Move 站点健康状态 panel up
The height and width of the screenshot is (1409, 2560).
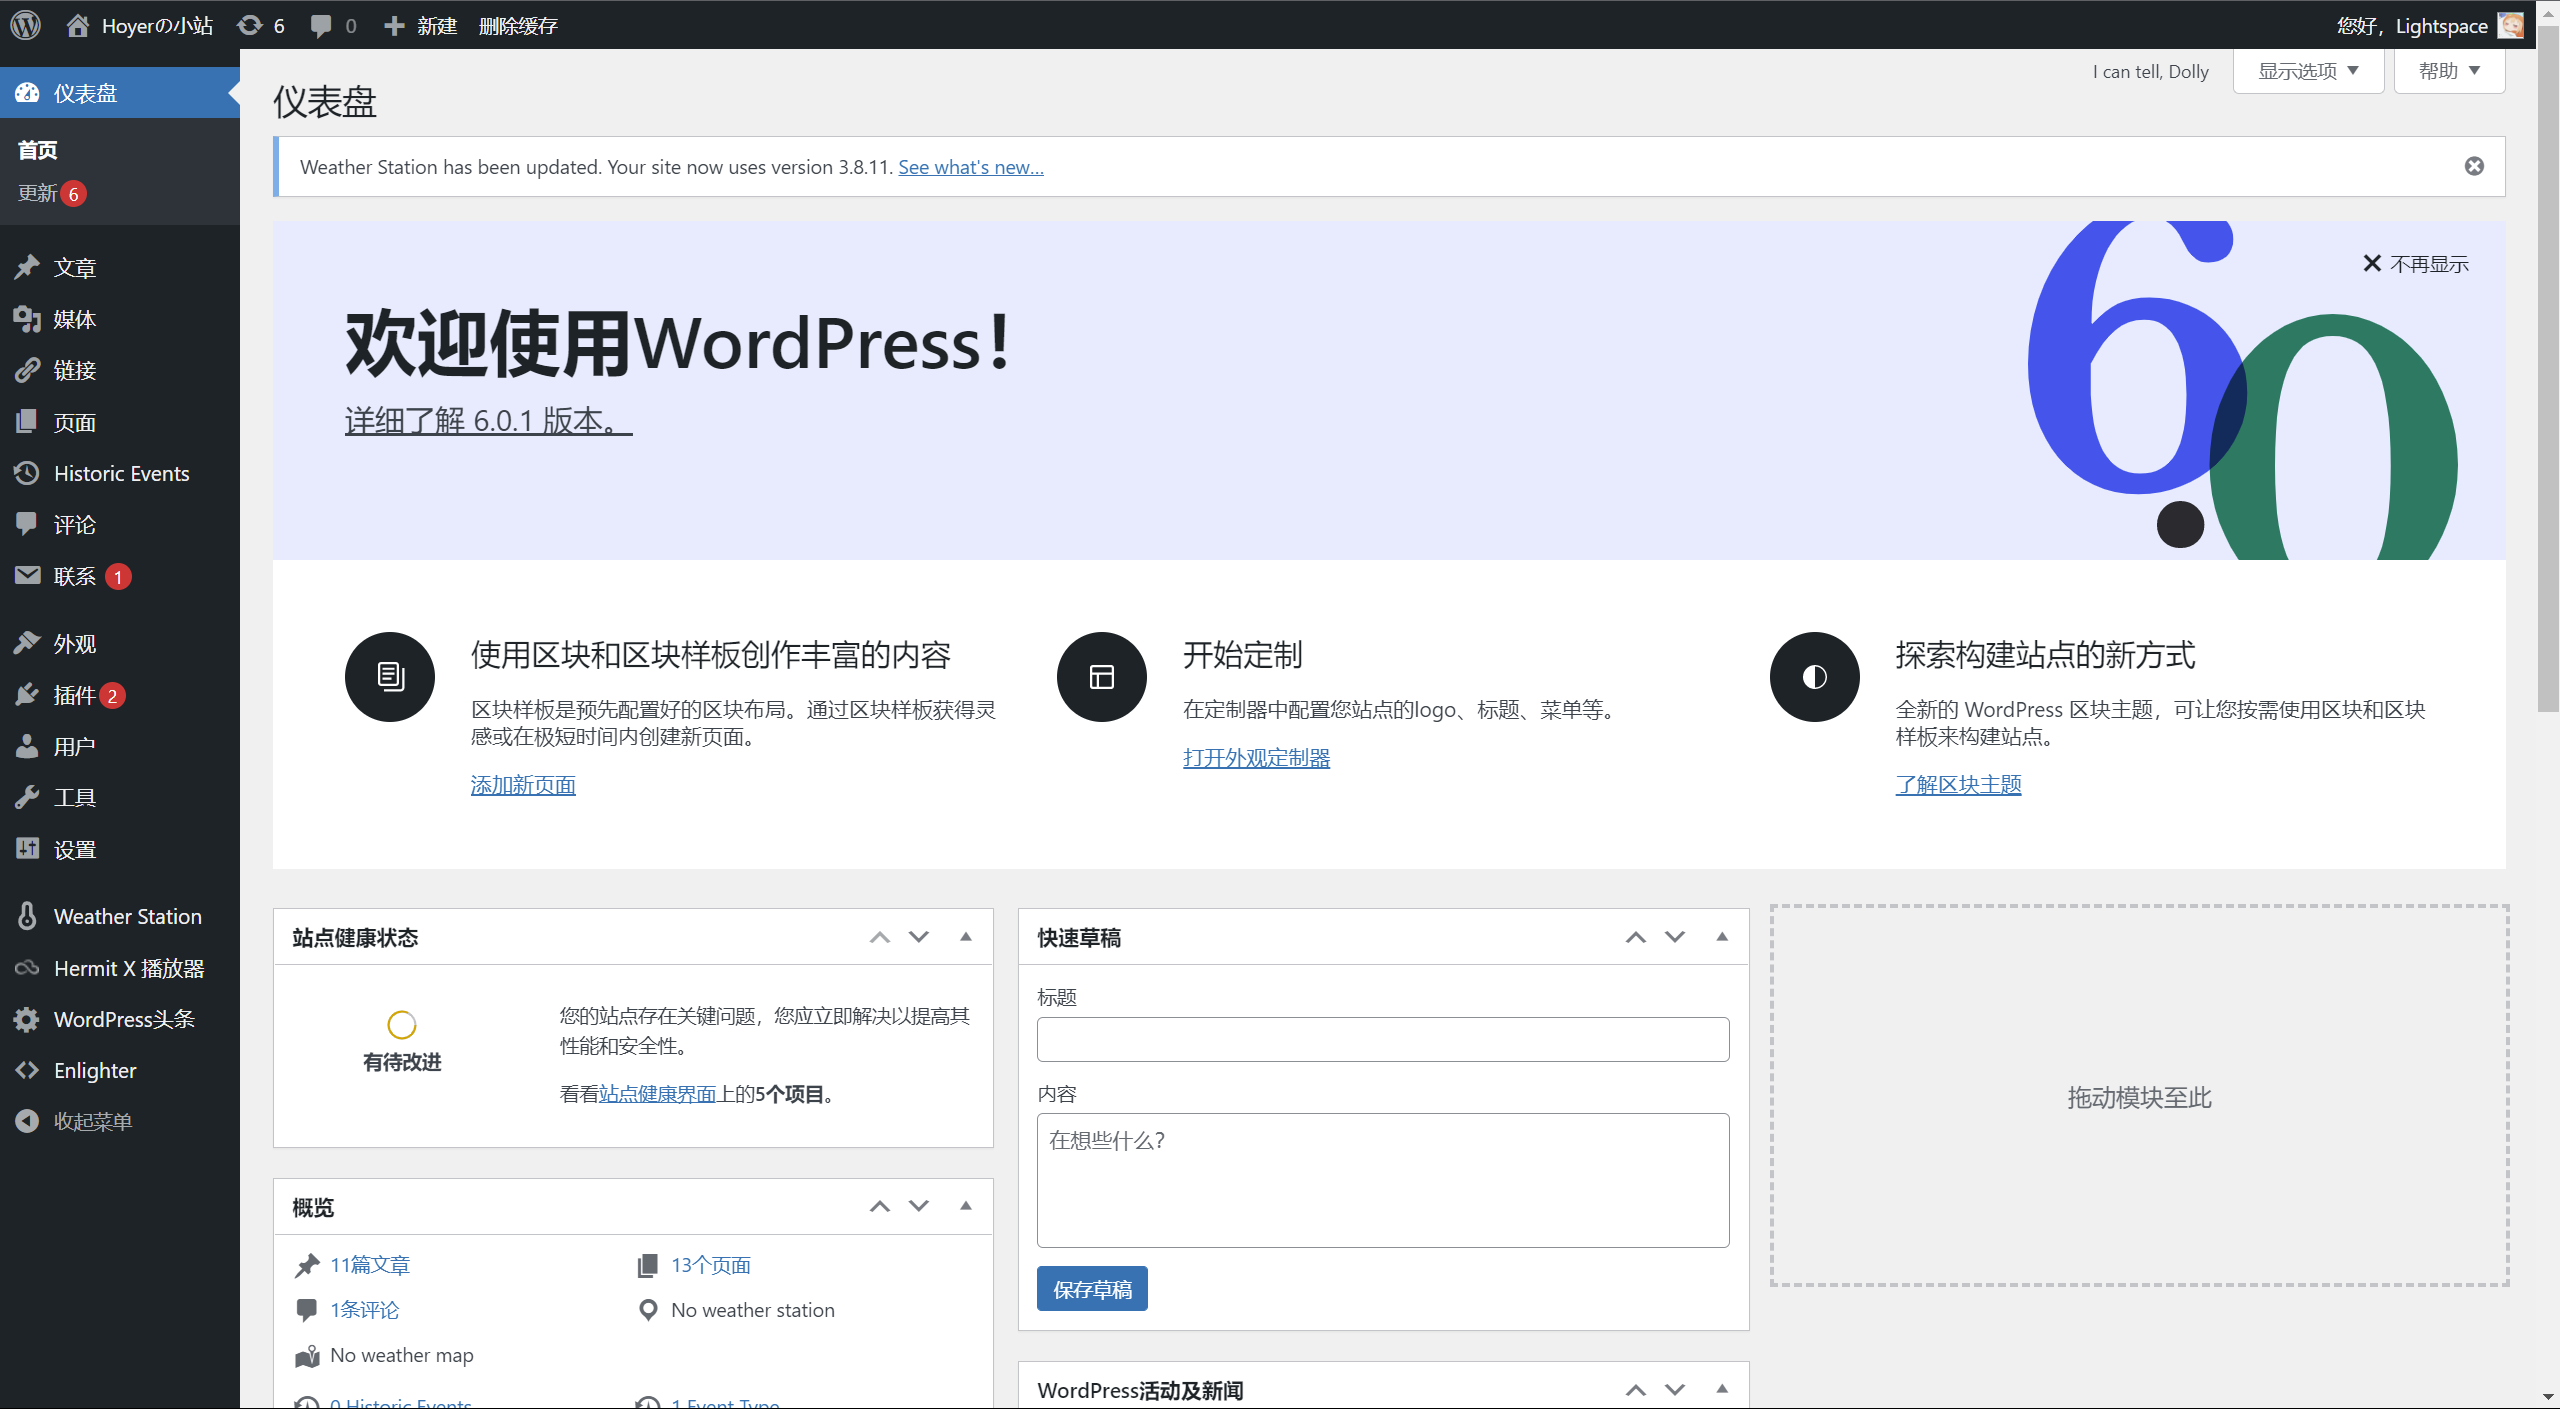pyautogui.click(x=879, y=937)
